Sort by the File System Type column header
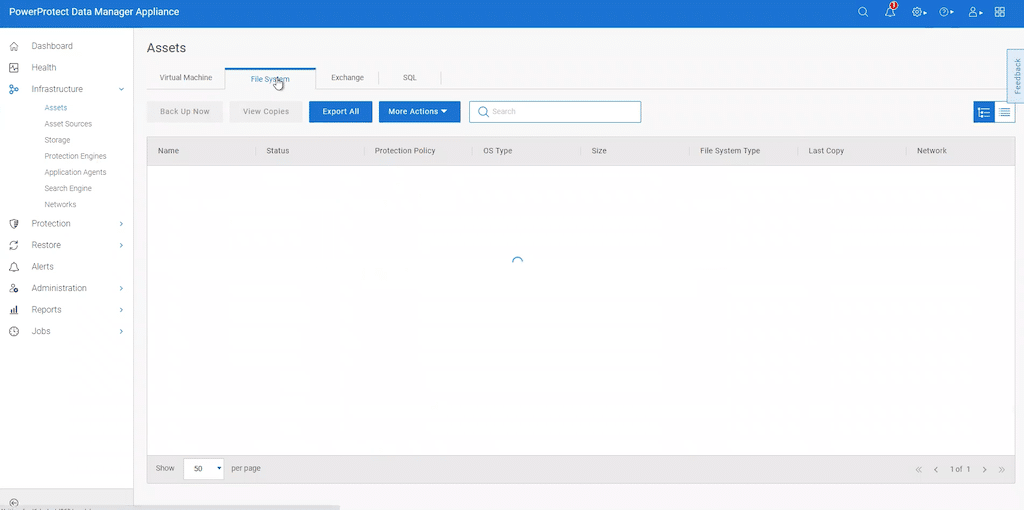The image size is (1024, 510). click(730, 151)
